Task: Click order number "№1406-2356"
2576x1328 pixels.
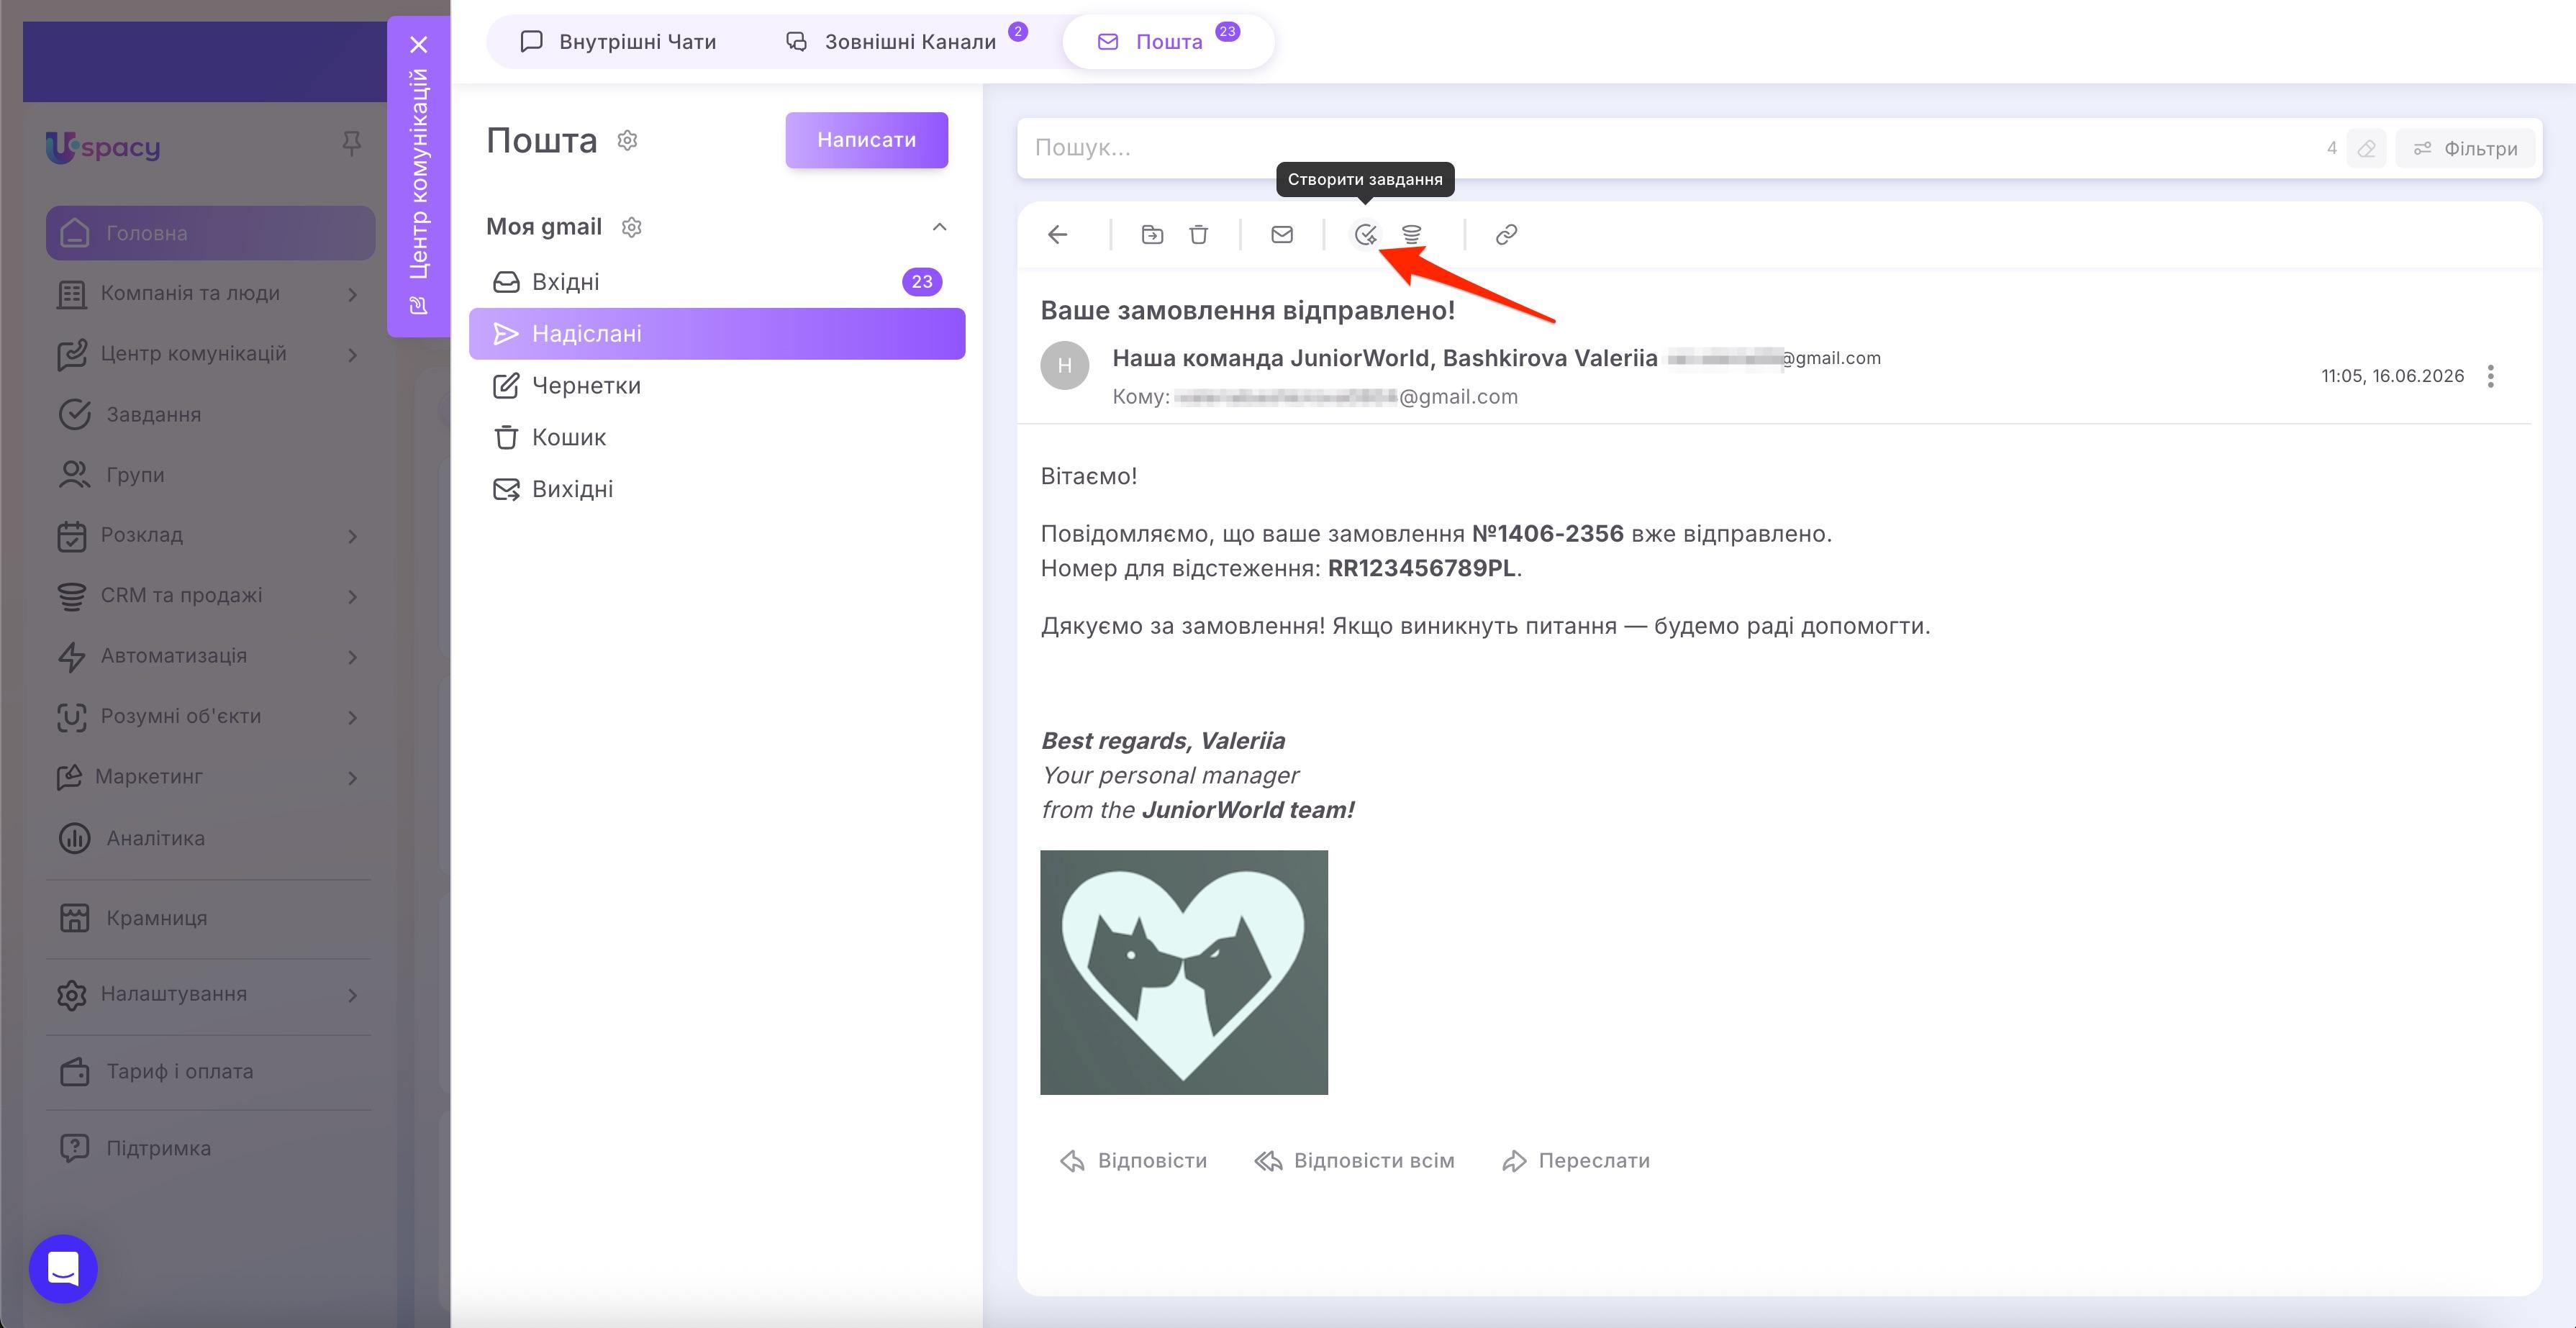Action: pos(1548,533)
